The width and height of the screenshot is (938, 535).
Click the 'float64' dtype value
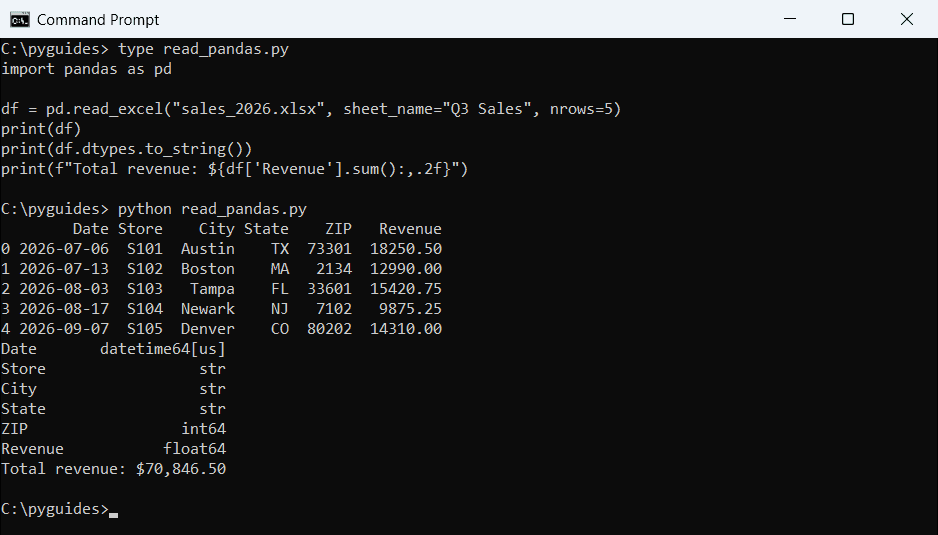pos(194,449)
